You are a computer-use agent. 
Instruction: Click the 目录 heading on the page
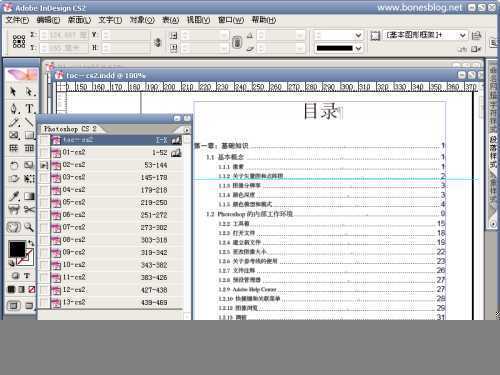[321, 111]
